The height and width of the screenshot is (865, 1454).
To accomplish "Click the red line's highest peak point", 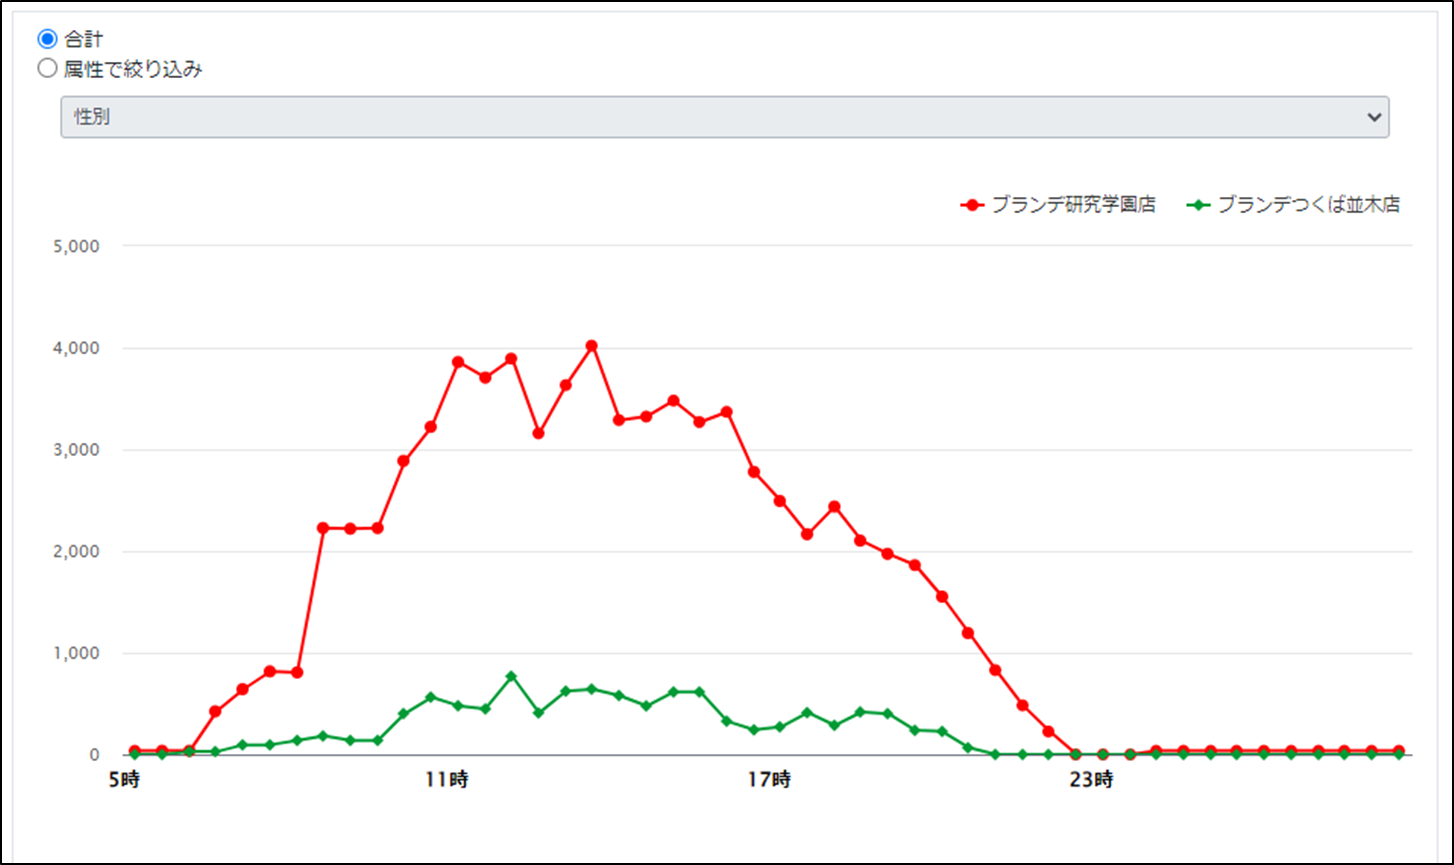I will 591,346.
